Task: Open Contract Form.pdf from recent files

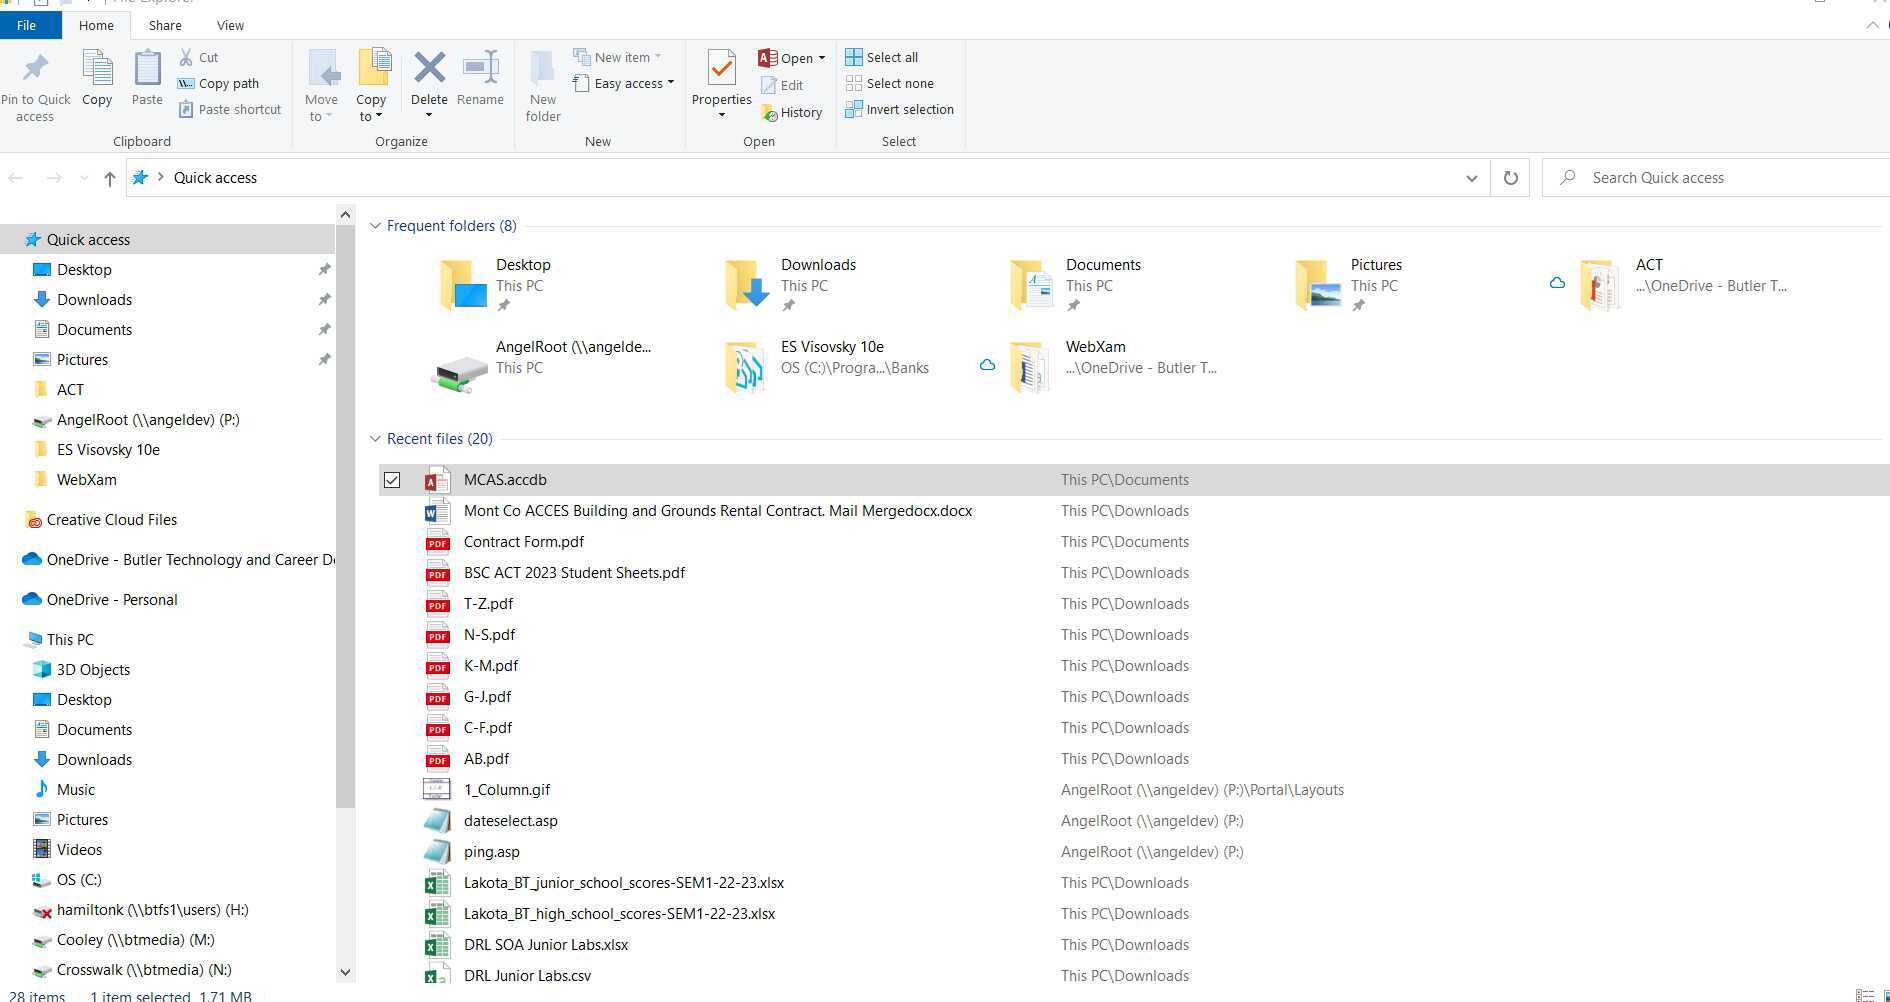Action: 523,542
